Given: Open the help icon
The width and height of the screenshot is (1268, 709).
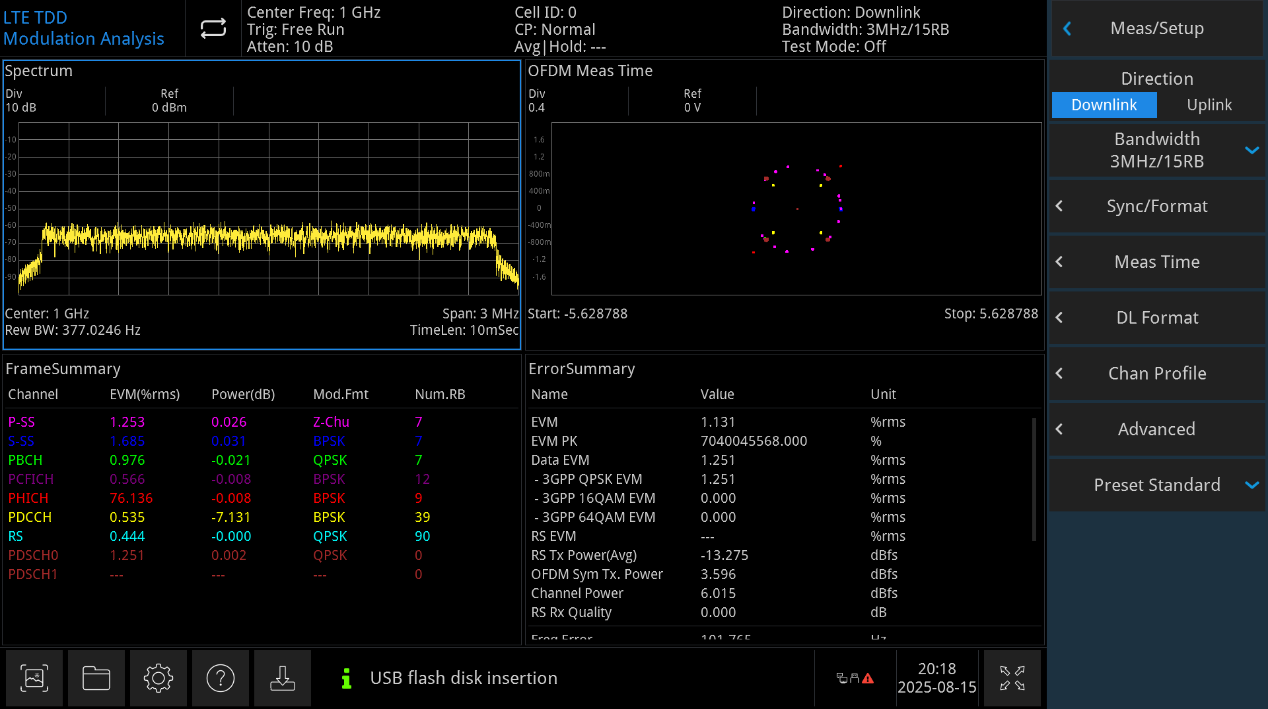Looking at the screenshot, I should [x=220, y=678].
